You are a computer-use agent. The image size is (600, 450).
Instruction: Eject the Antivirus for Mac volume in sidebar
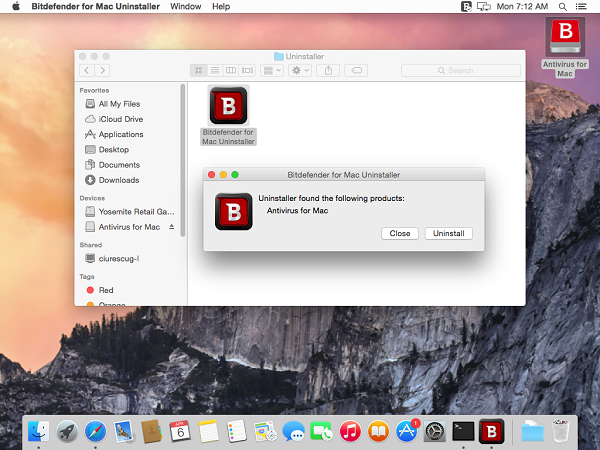(x=171, y=227)
